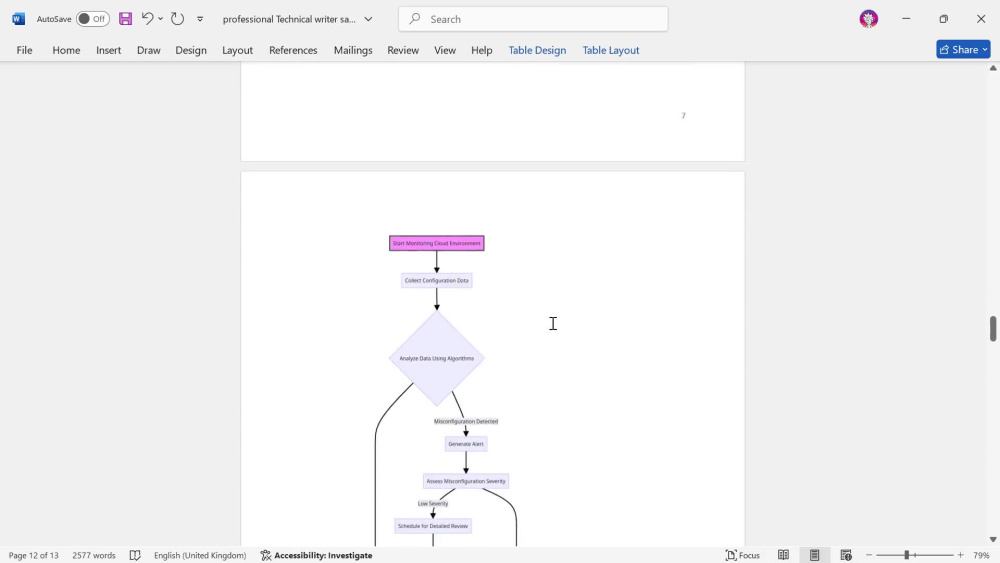Viewport: 1000px width, 563px height.
Task: Click the Search box
Action: pyautogui.click(x=533, y=19)
